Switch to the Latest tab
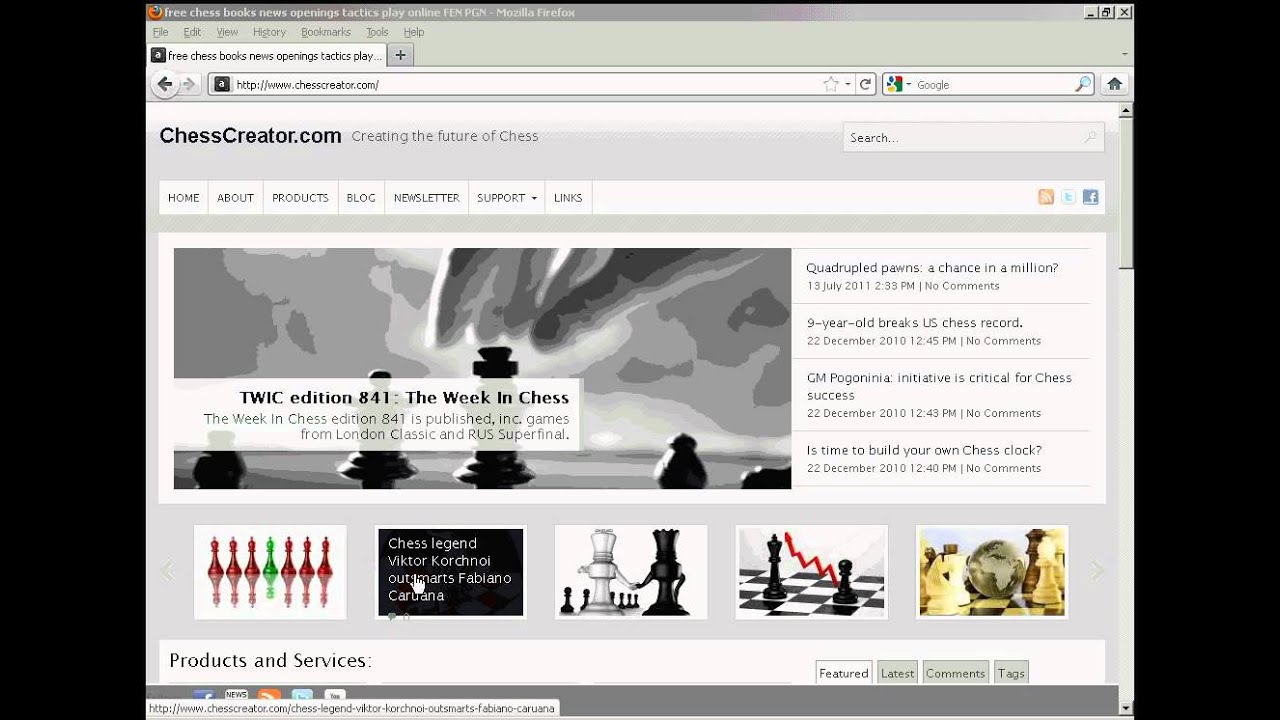 897,673
